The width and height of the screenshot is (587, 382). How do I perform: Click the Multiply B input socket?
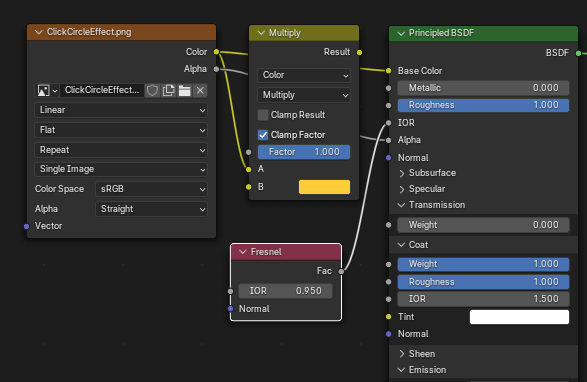tap(249, 187)
